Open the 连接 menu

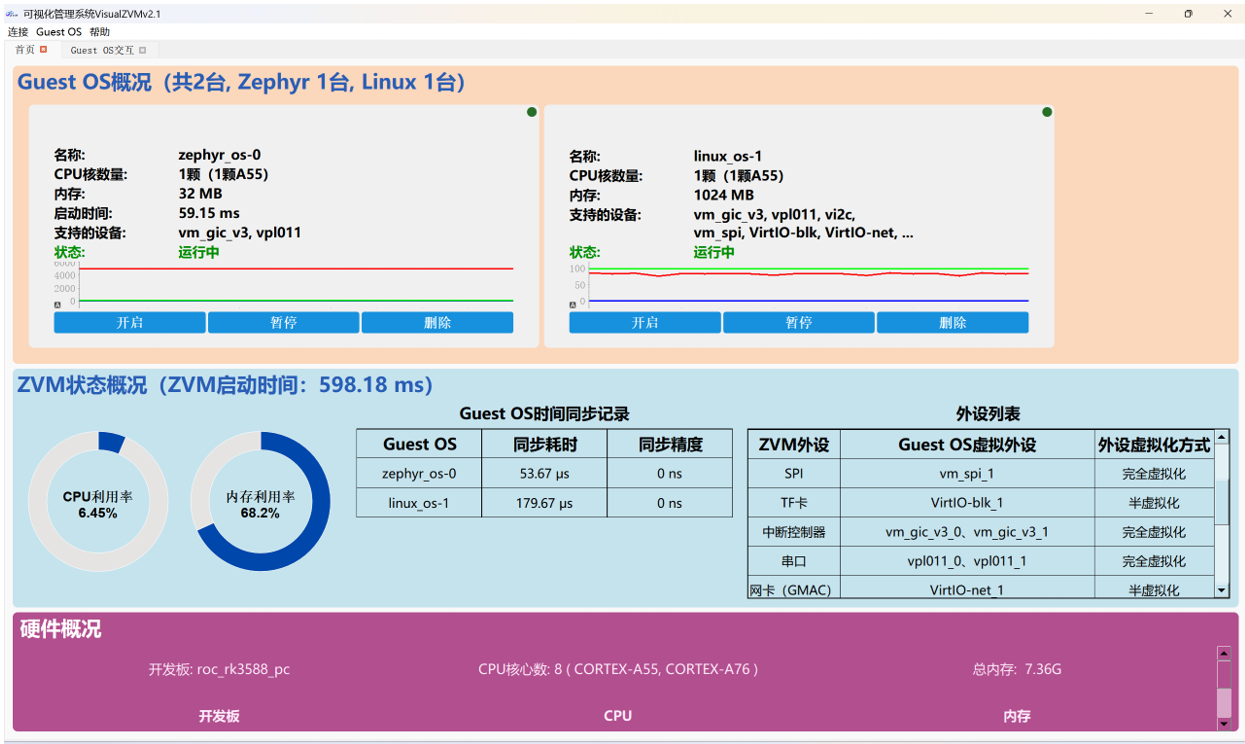pos(18,32)
